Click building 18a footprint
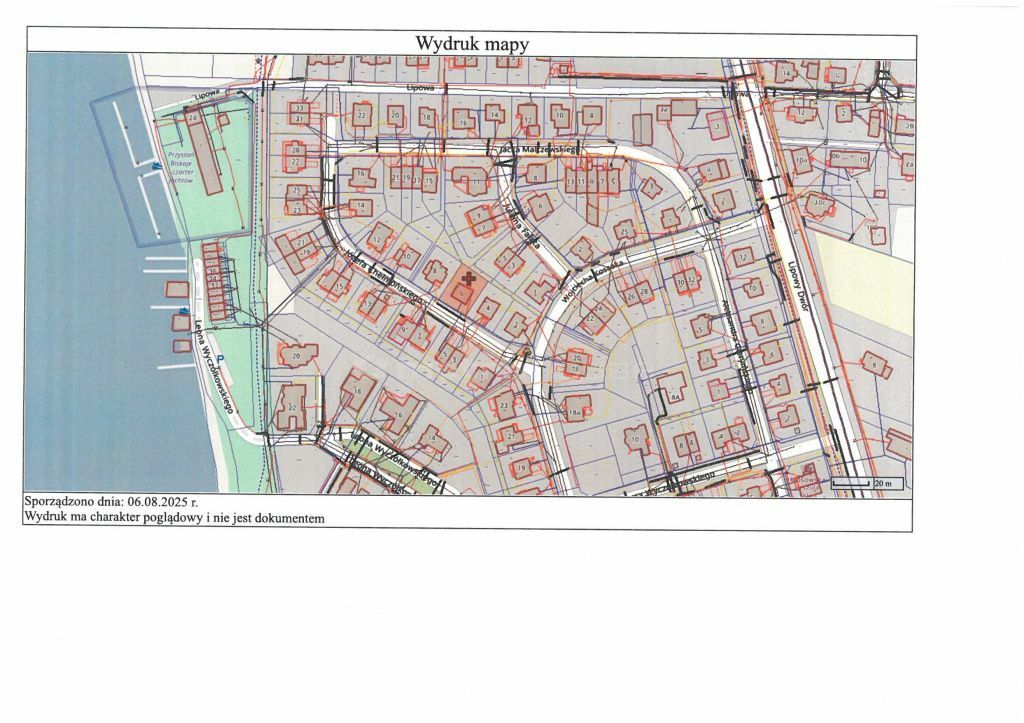Screen dimensions: 1024x723 (575, 410)
